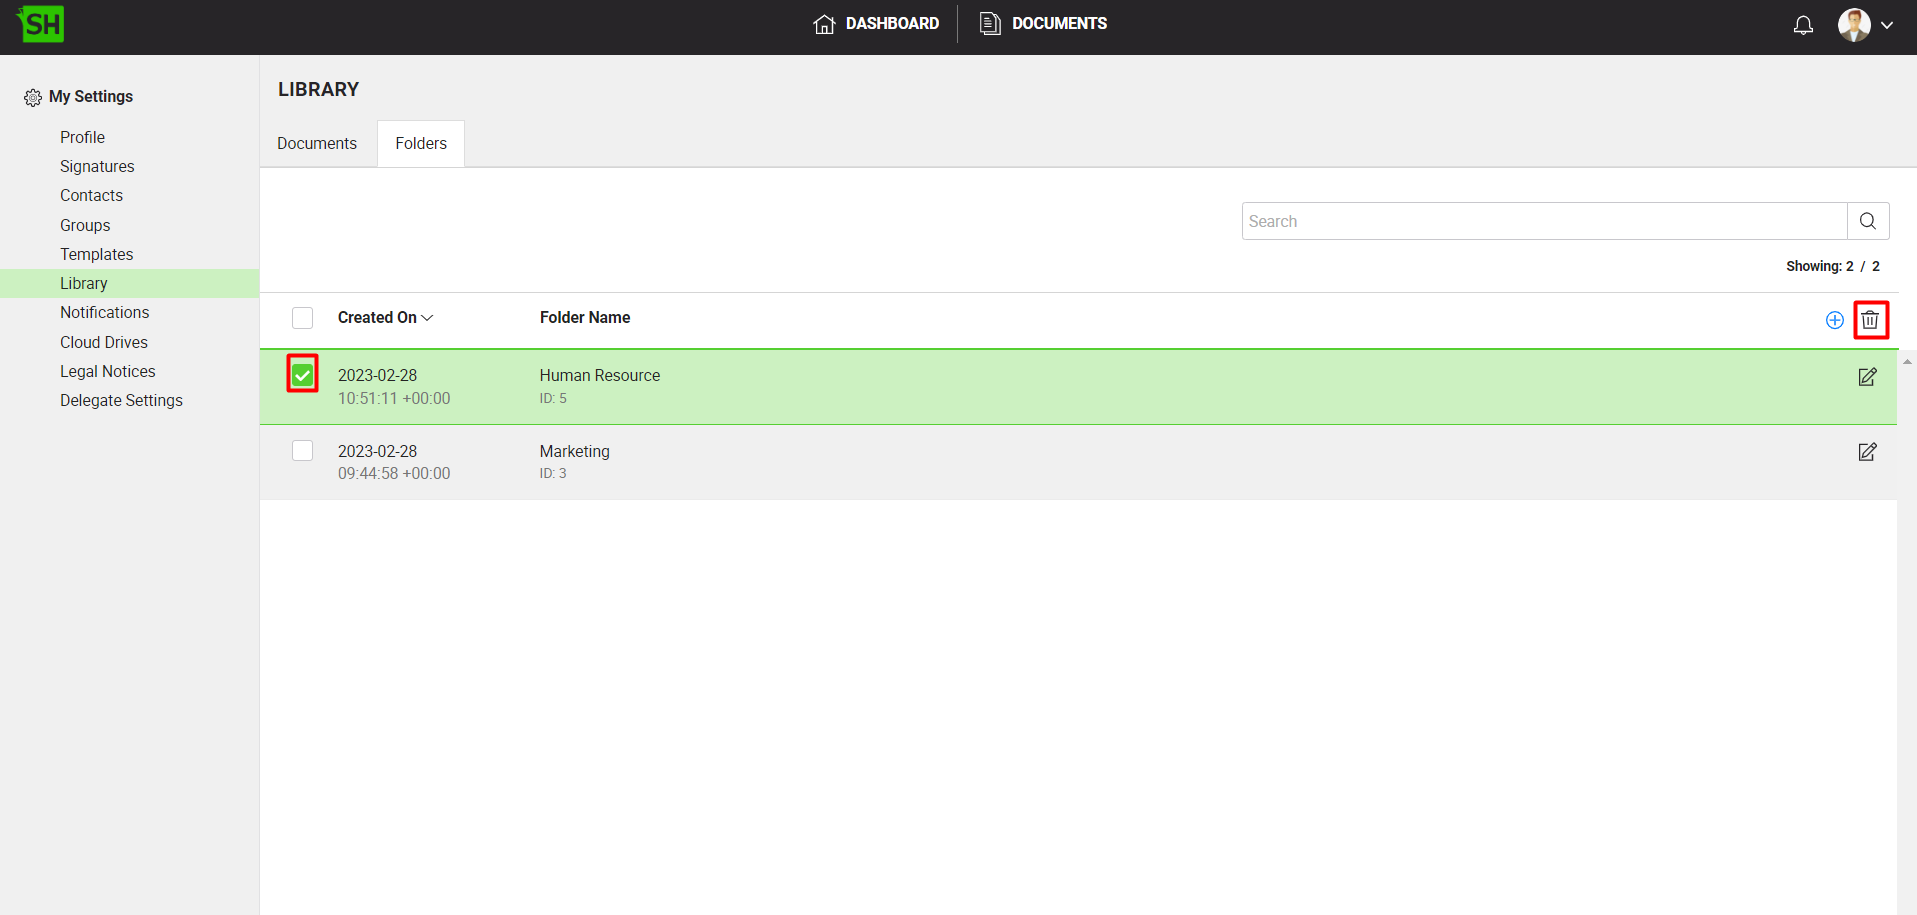This screenshot has width=1917, height=915.
Task: Check the Marketing folder checkbox
Action: tap(302, 451)
